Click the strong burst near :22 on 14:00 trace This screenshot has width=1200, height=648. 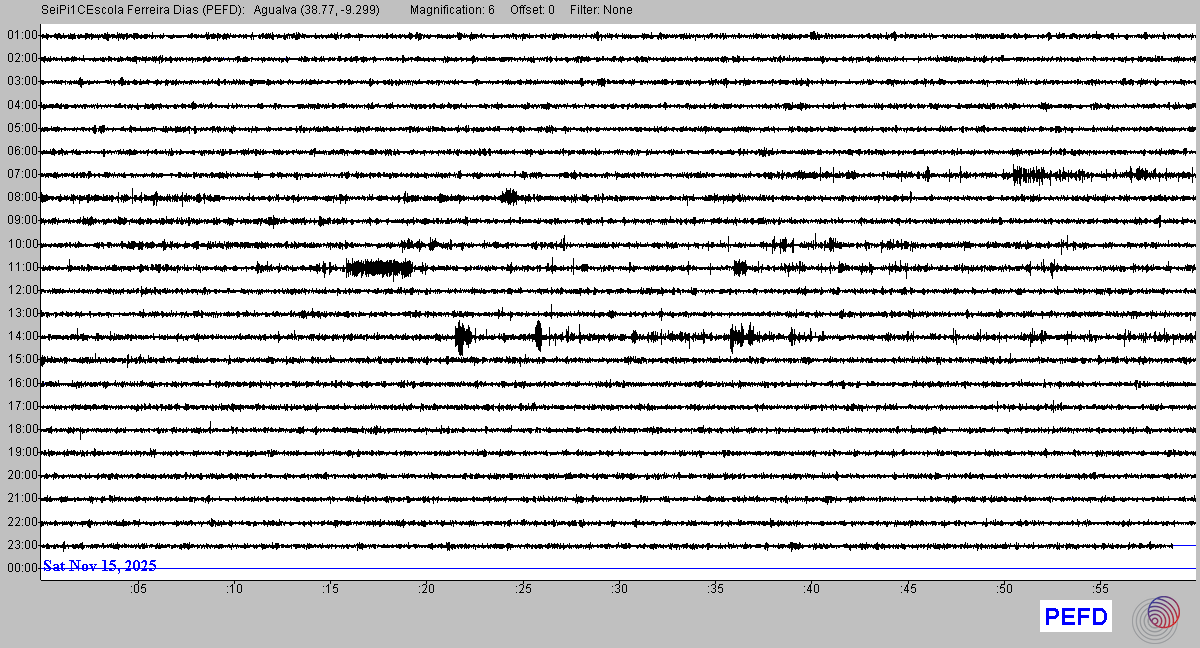pyautogui.click(x=462, y=337)
